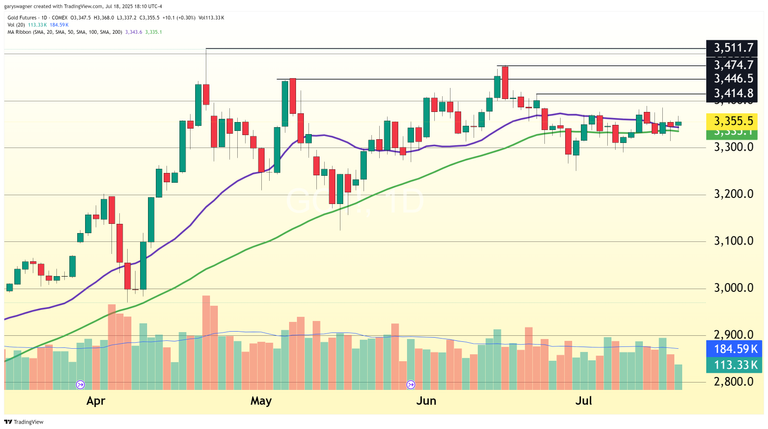Click the 3,000.0 price axis label
The height and width of the screenshot is (429, 768).
coord(730,288)
